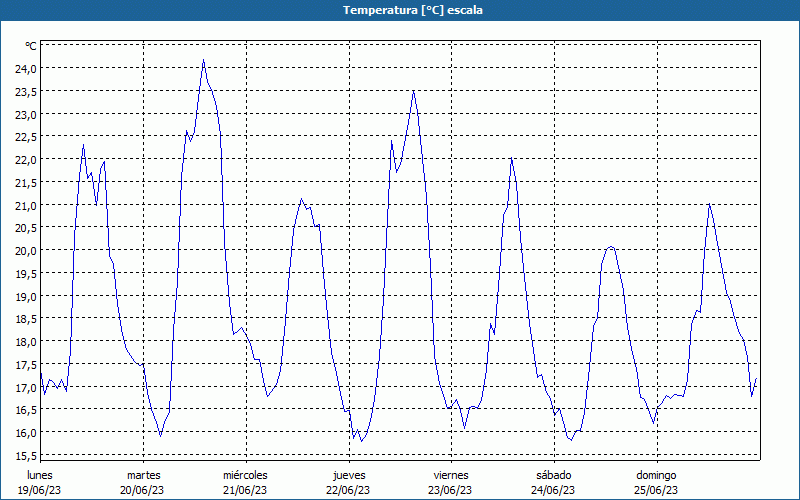Image resolution: width=800 pixels, height=500 pixels.
Task: Click the 19/06/23 date label
Action: pyautogui.click(x=40, y=490)
